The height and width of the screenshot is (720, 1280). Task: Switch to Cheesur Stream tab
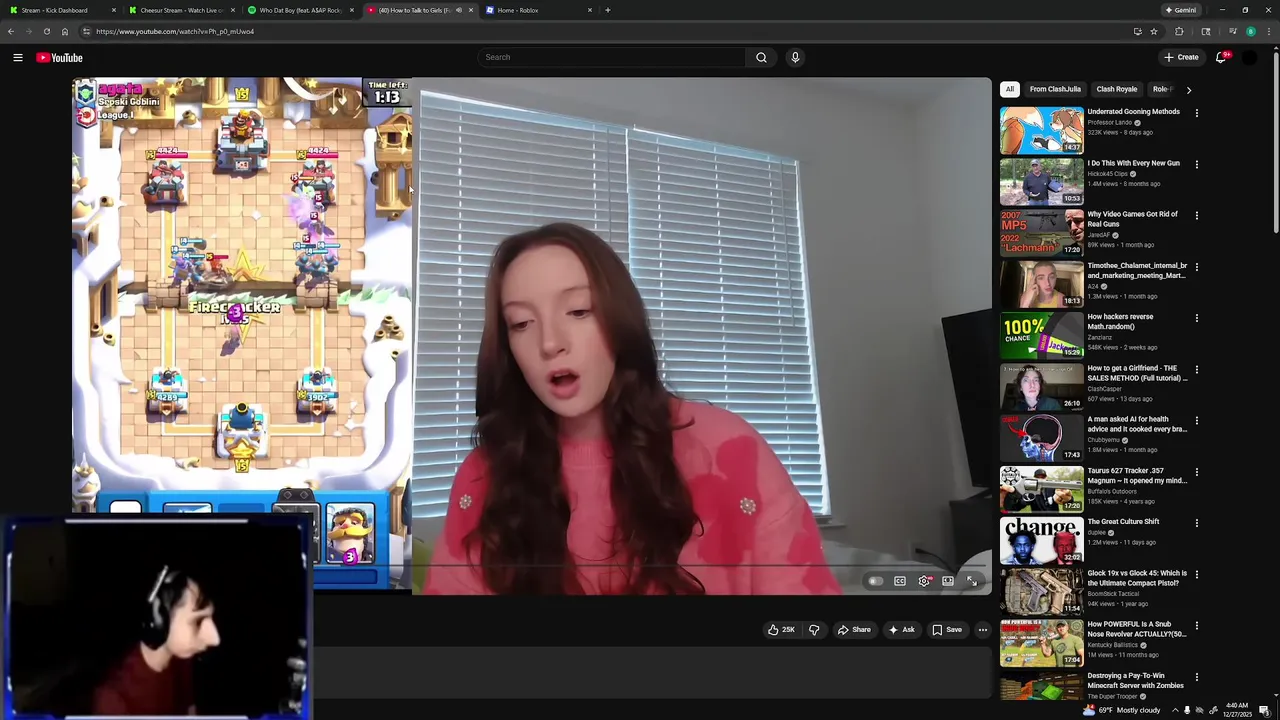[181, 10]
